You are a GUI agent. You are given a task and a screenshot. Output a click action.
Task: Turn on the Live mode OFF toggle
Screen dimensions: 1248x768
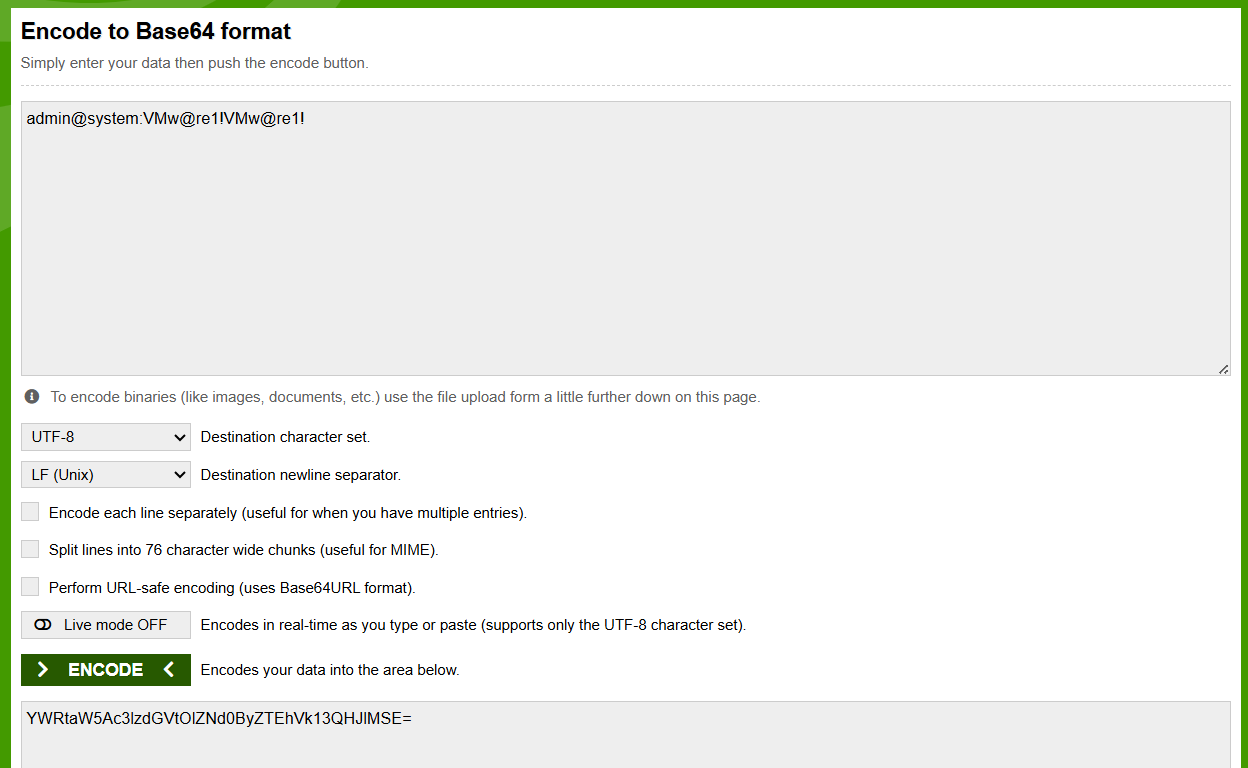pyautogui.click(x=106, y=625)
